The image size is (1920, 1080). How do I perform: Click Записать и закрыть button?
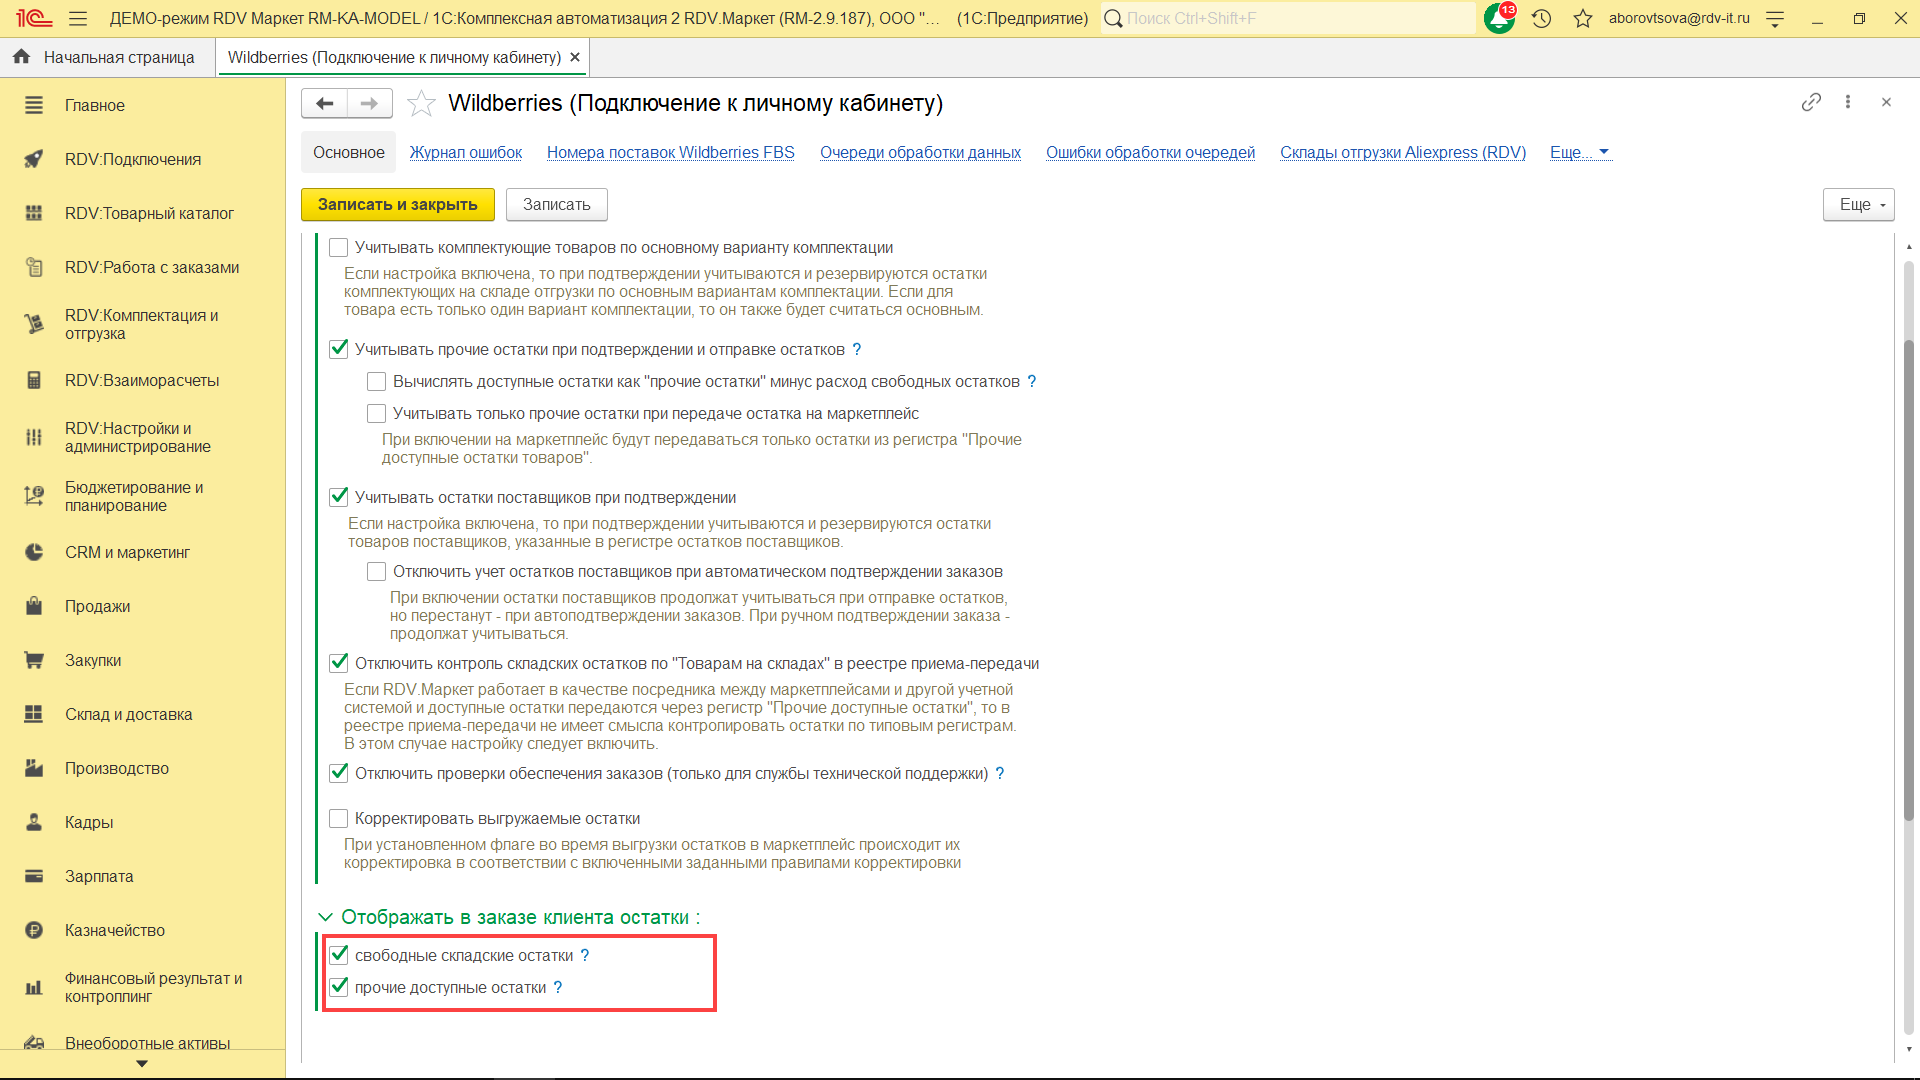[397, 204]
